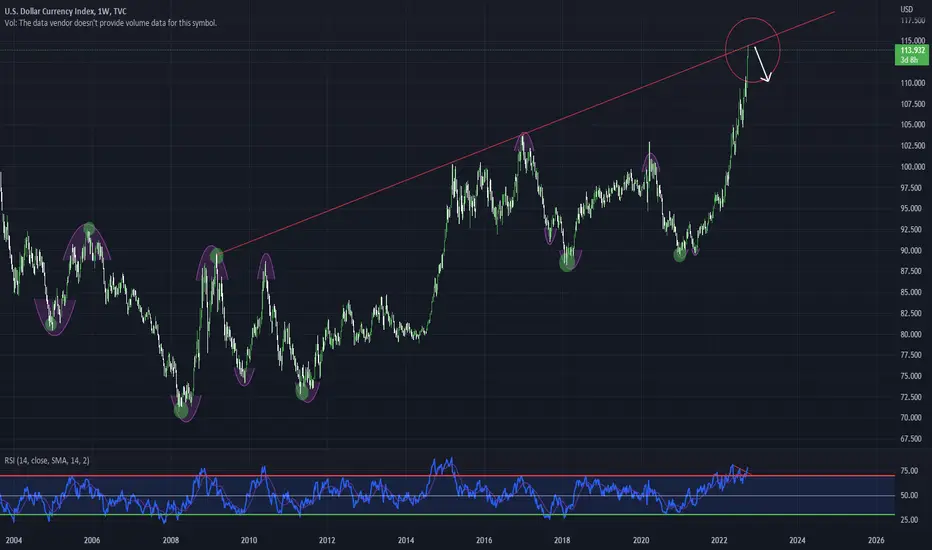Click the 72.500 price axis label

click(912, 397)
